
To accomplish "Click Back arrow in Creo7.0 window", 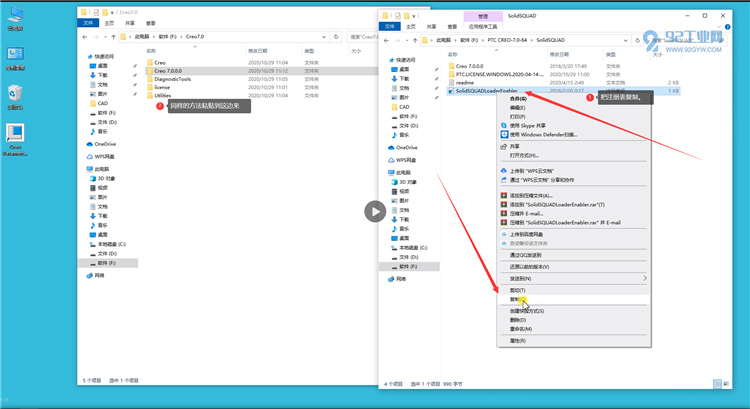I will 85,37.
